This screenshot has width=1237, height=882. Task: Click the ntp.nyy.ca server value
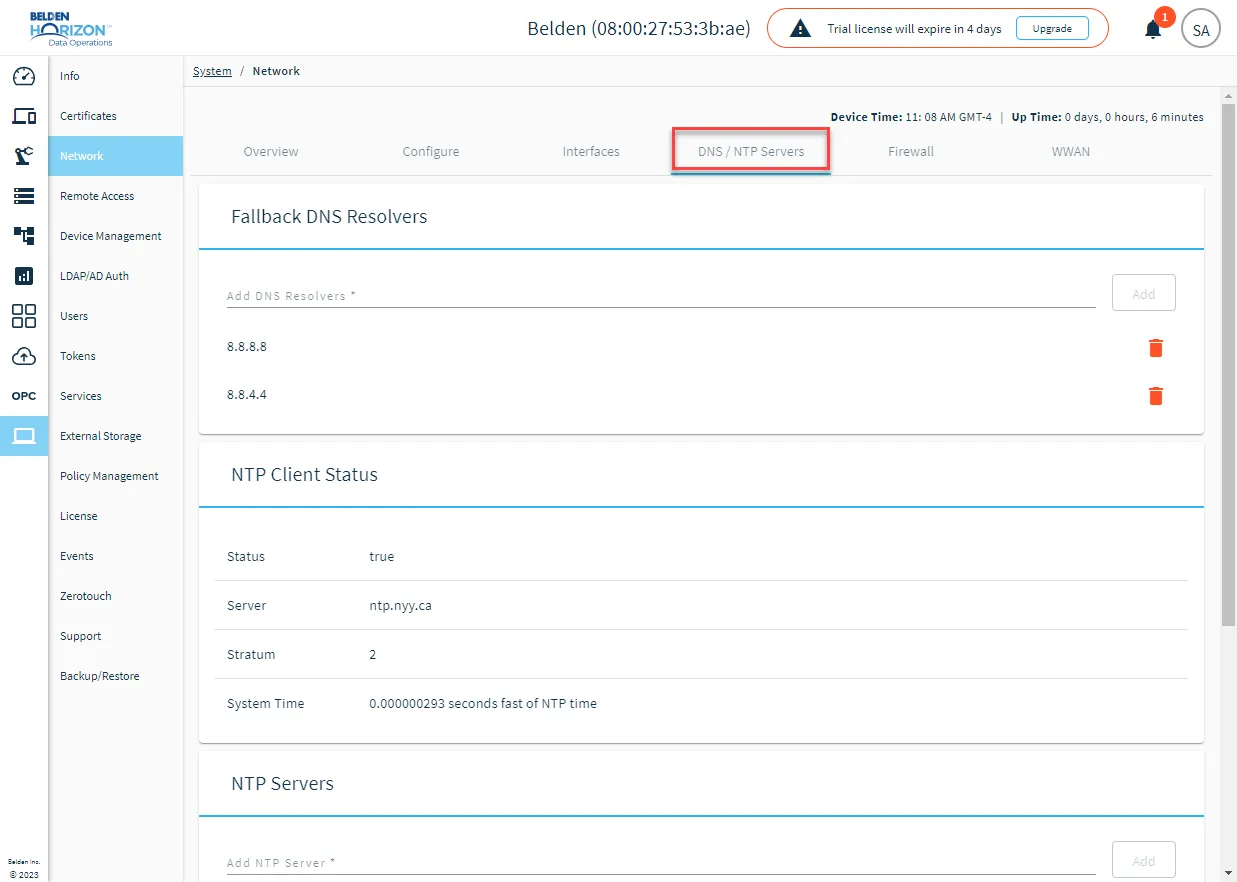pos(400,605)
